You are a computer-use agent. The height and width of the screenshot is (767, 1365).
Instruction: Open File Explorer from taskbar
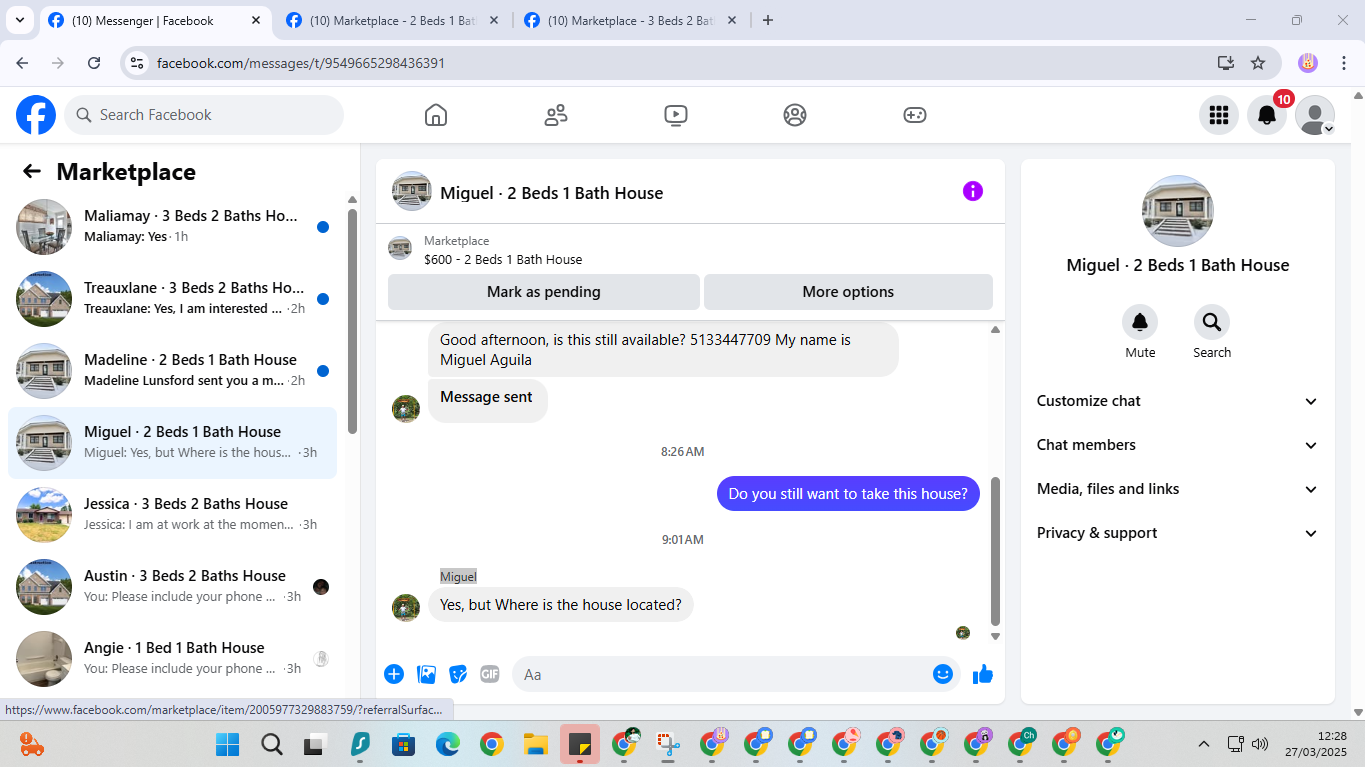click(535, 744)
